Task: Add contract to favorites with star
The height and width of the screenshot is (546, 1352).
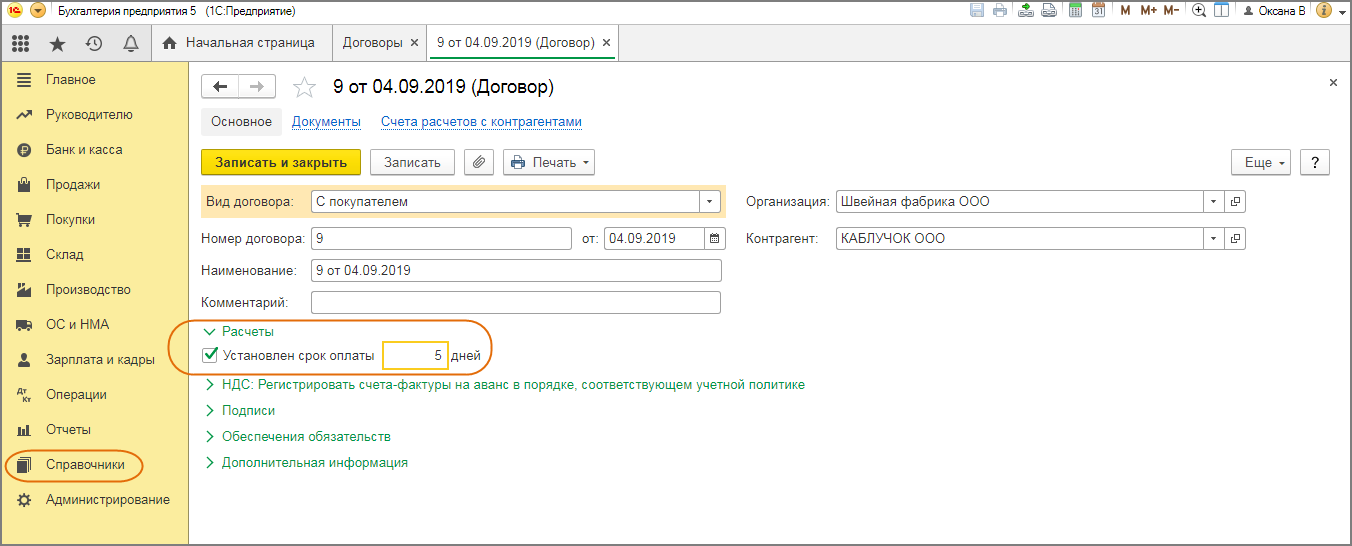Action: coord(304,88)
